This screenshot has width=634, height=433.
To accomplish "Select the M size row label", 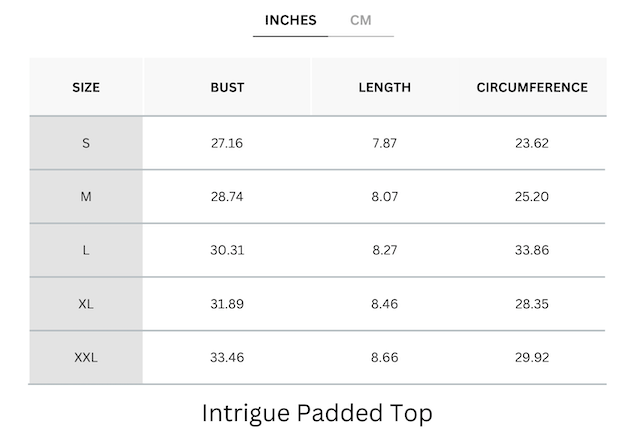I will [86, 196].
